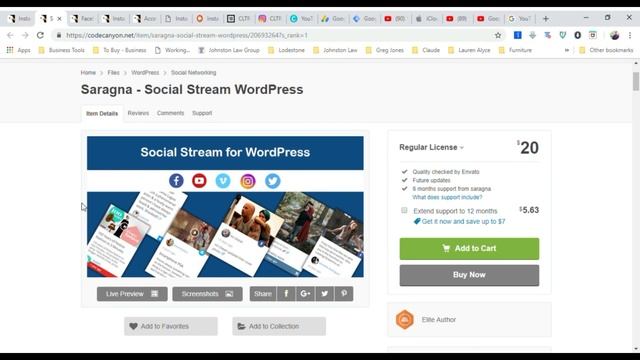Click the scrollbar down arrow
This screenshot has width=640, height=360.
click(x=636, y=349)
